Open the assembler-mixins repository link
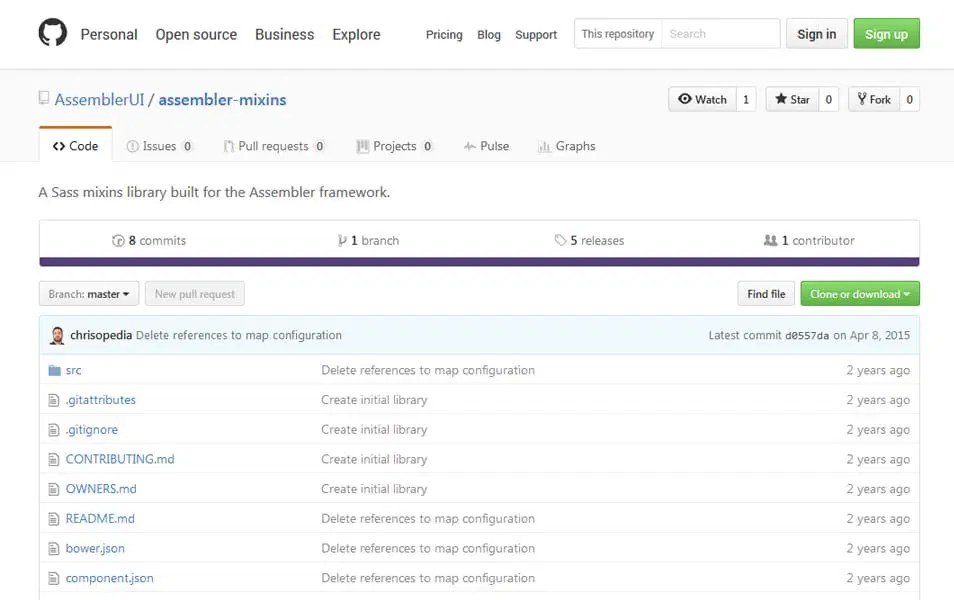The width and height of the screenshot is (954, 600). 223,100
